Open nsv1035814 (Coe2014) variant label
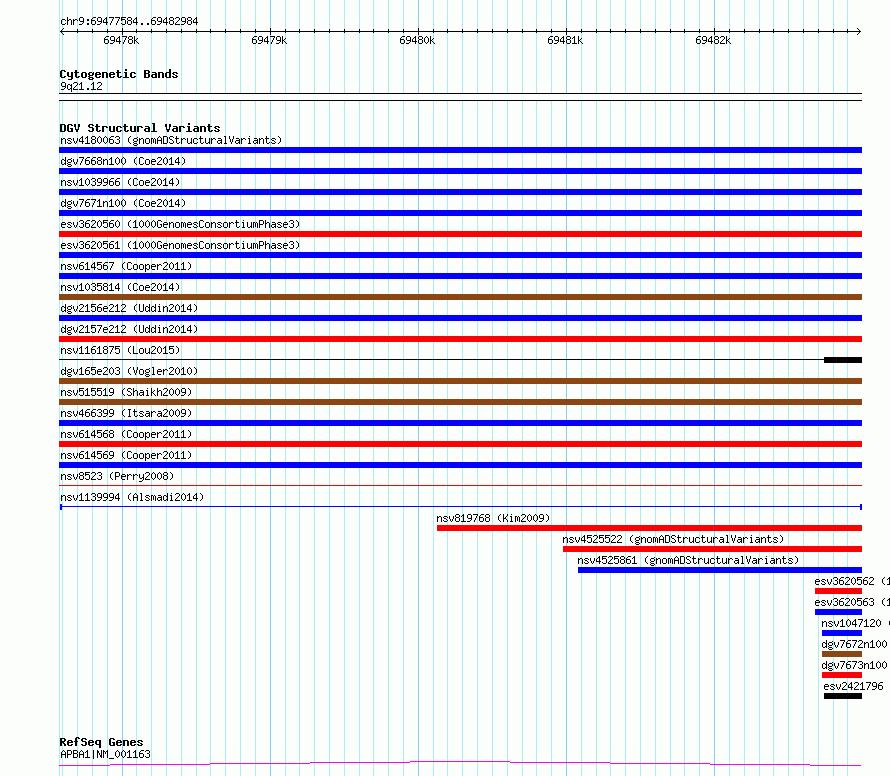Image resolution: width=890 pixels, height=776 pixels. point(120,287)
